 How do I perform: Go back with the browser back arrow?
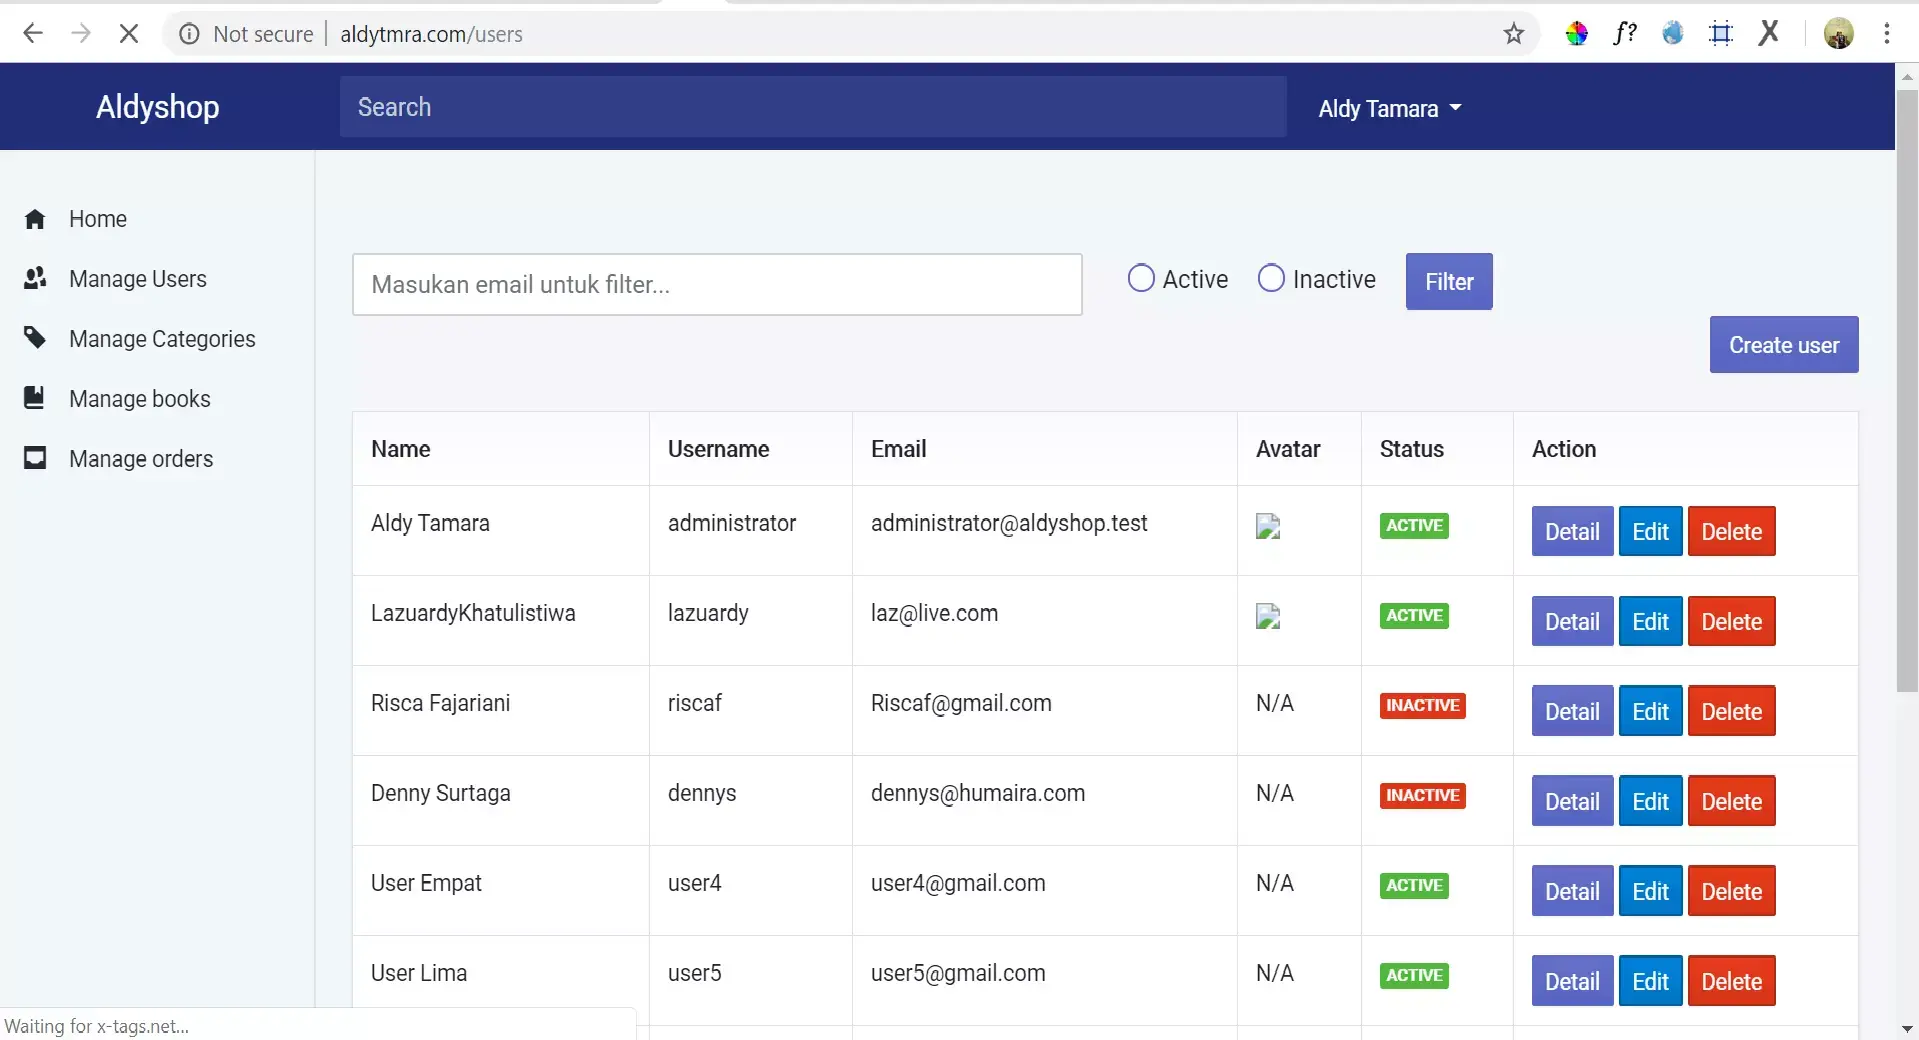[33, 34]
